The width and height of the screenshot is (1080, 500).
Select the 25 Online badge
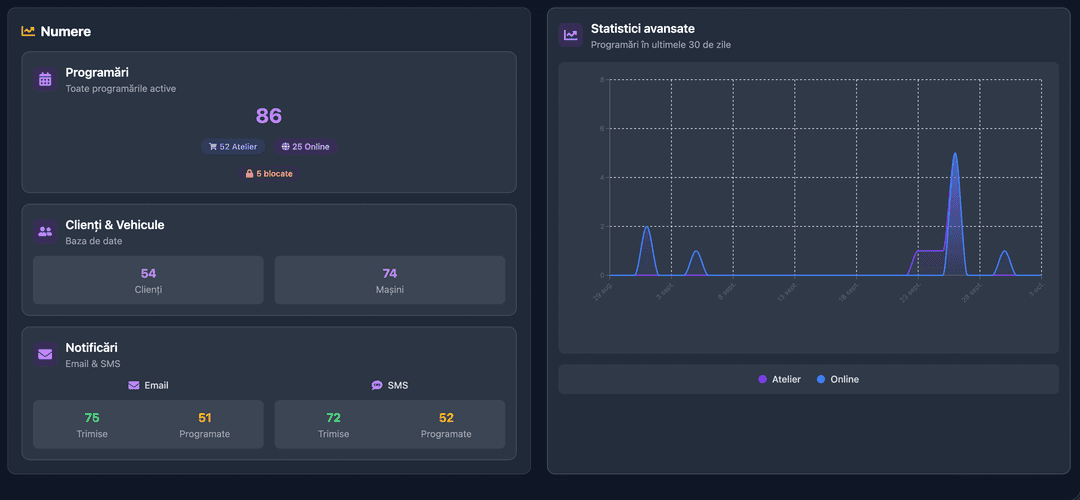pos(305,147)
